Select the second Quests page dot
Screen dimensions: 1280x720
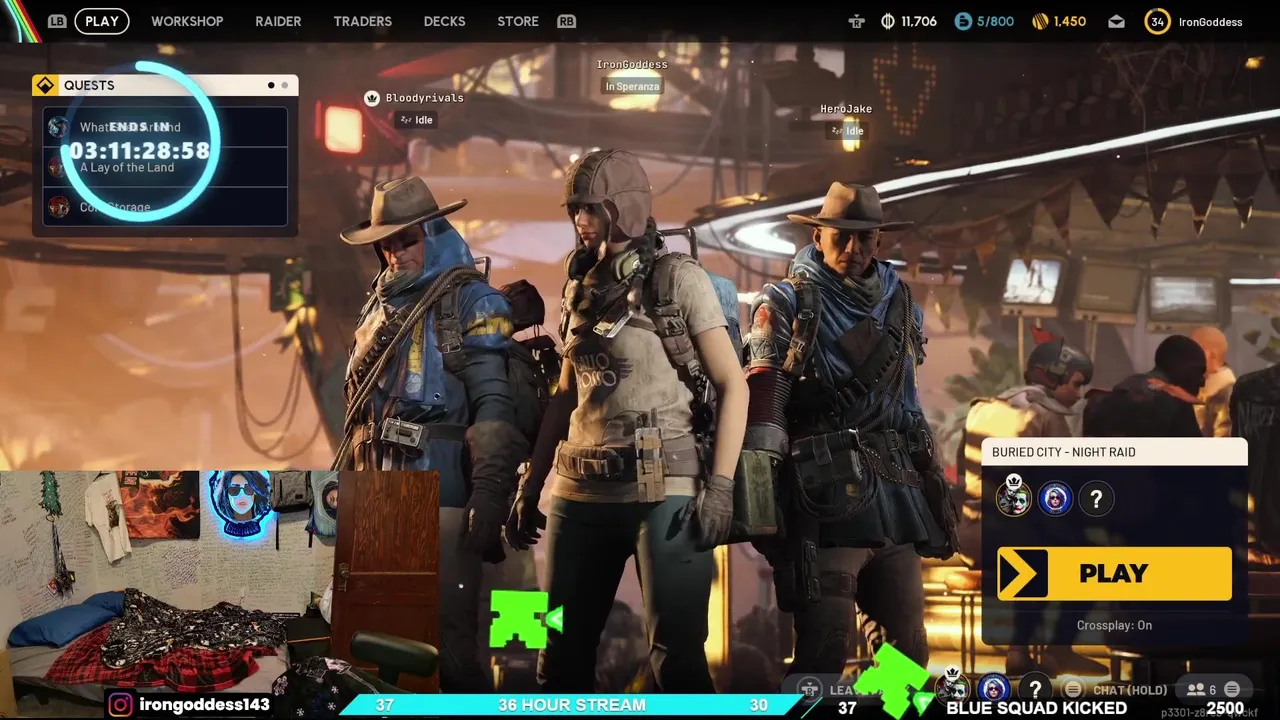point(284,85)
